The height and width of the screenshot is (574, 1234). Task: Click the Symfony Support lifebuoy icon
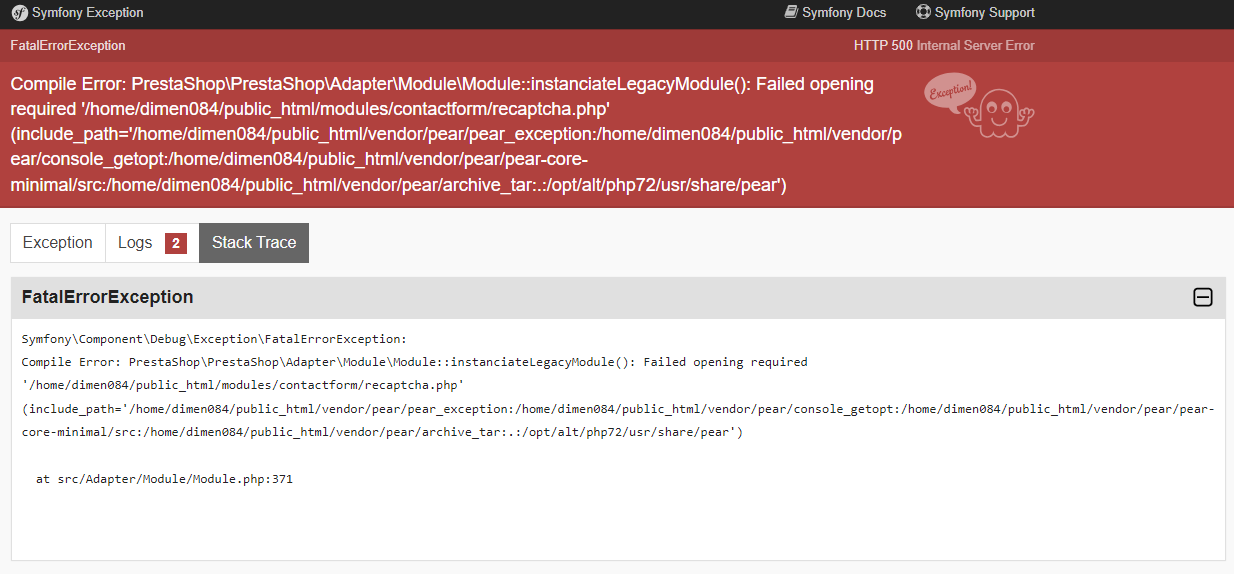[x=922, y=12]
